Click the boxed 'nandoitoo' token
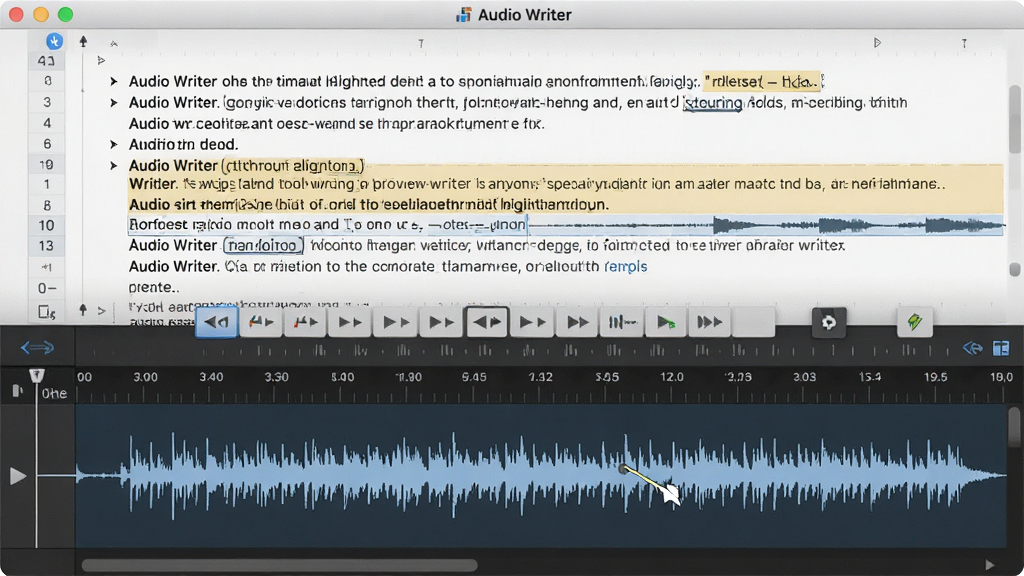This screenshot has height=576, width=1024. click(263, 246)
